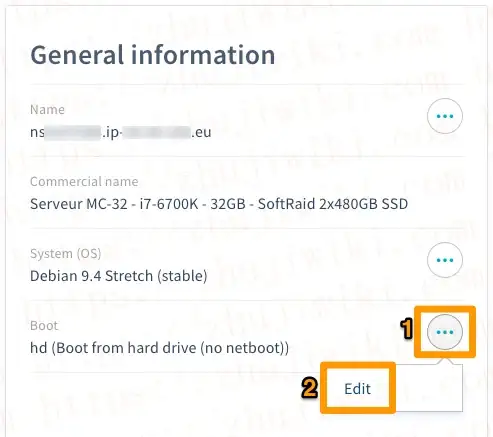Click the orange number 1 annotation
The height and width of the screenshot is (437, 493).
407,329
